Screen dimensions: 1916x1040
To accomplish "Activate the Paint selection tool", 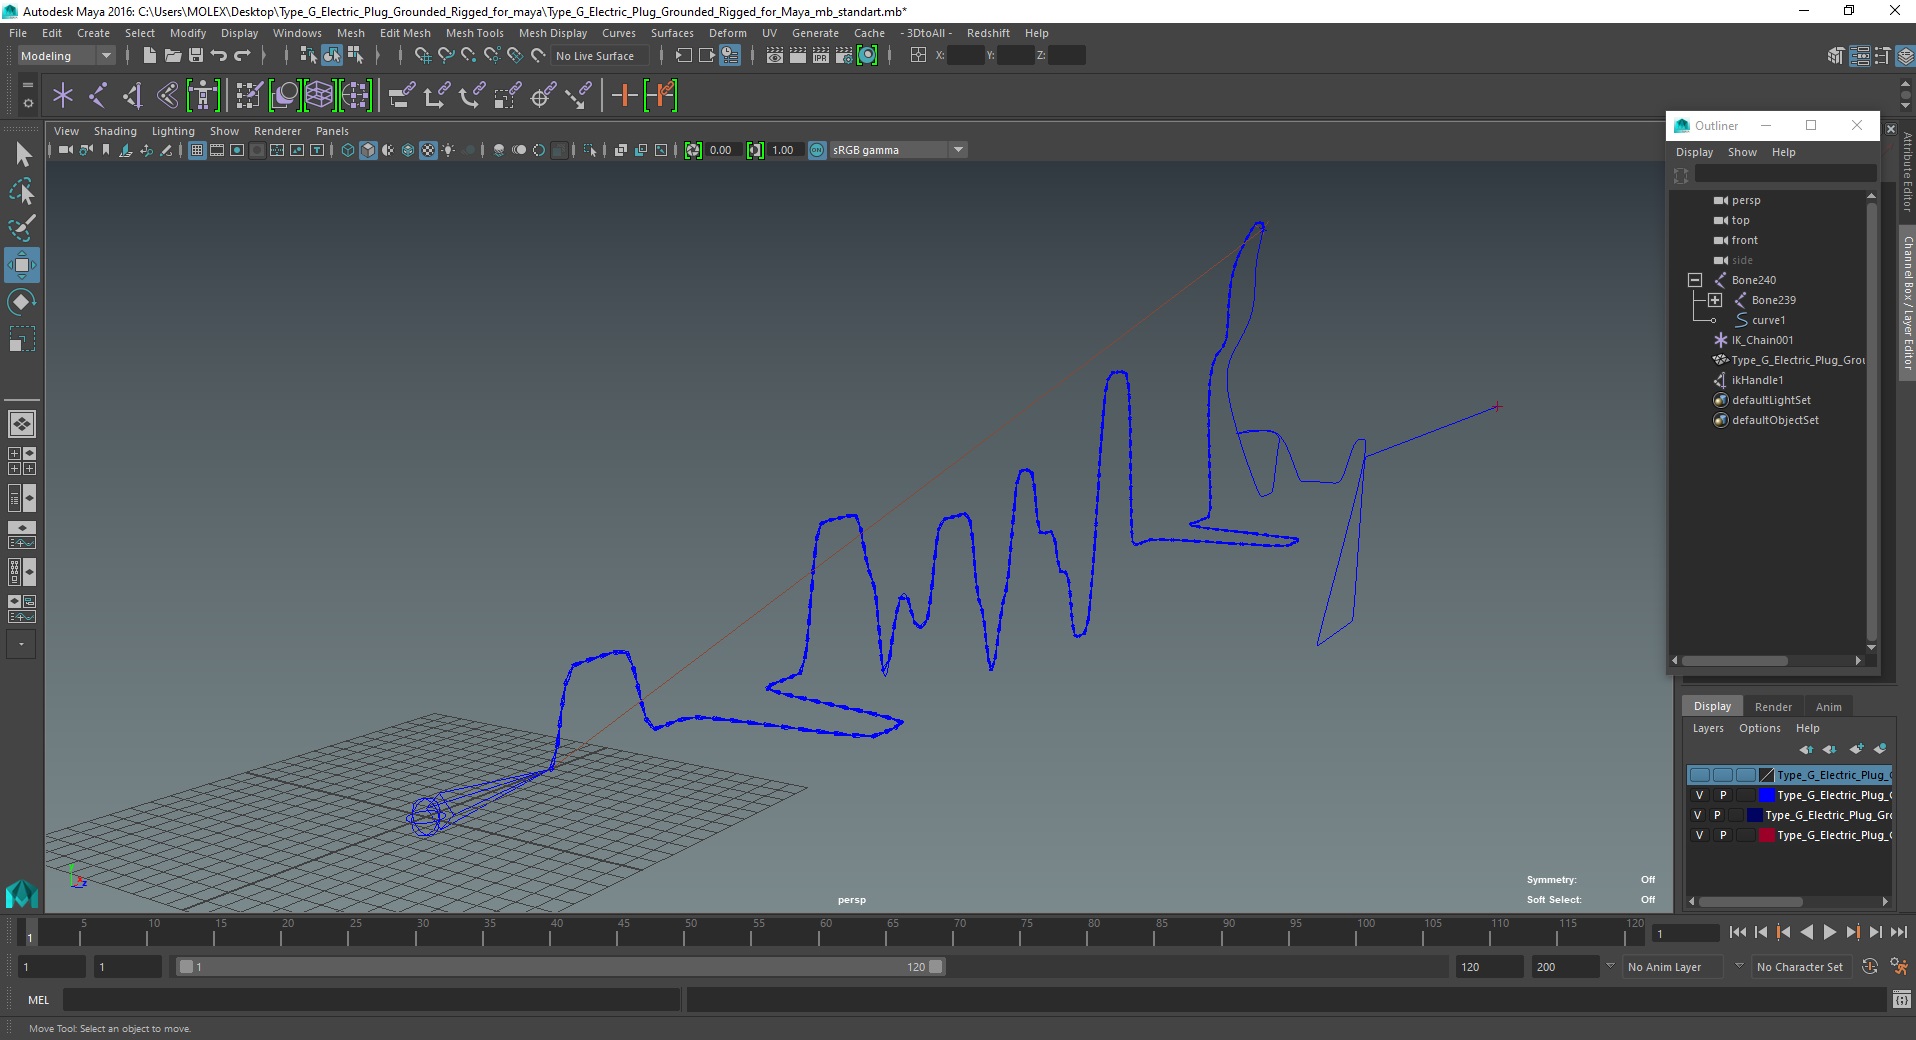I will pos(22,228).
